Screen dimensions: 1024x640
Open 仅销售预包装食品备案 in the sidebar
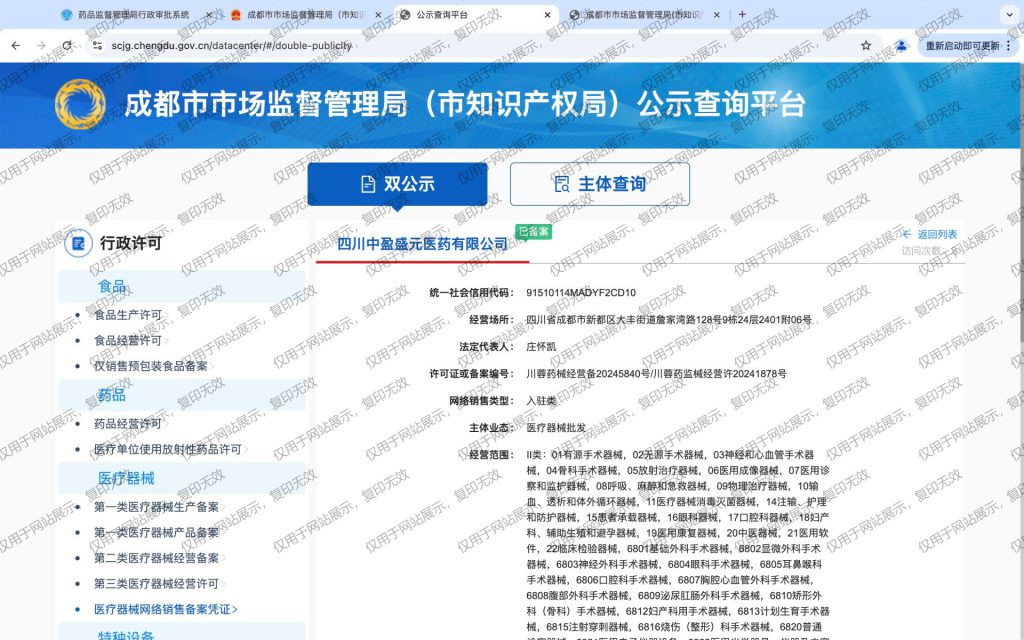tap(150, 366)
